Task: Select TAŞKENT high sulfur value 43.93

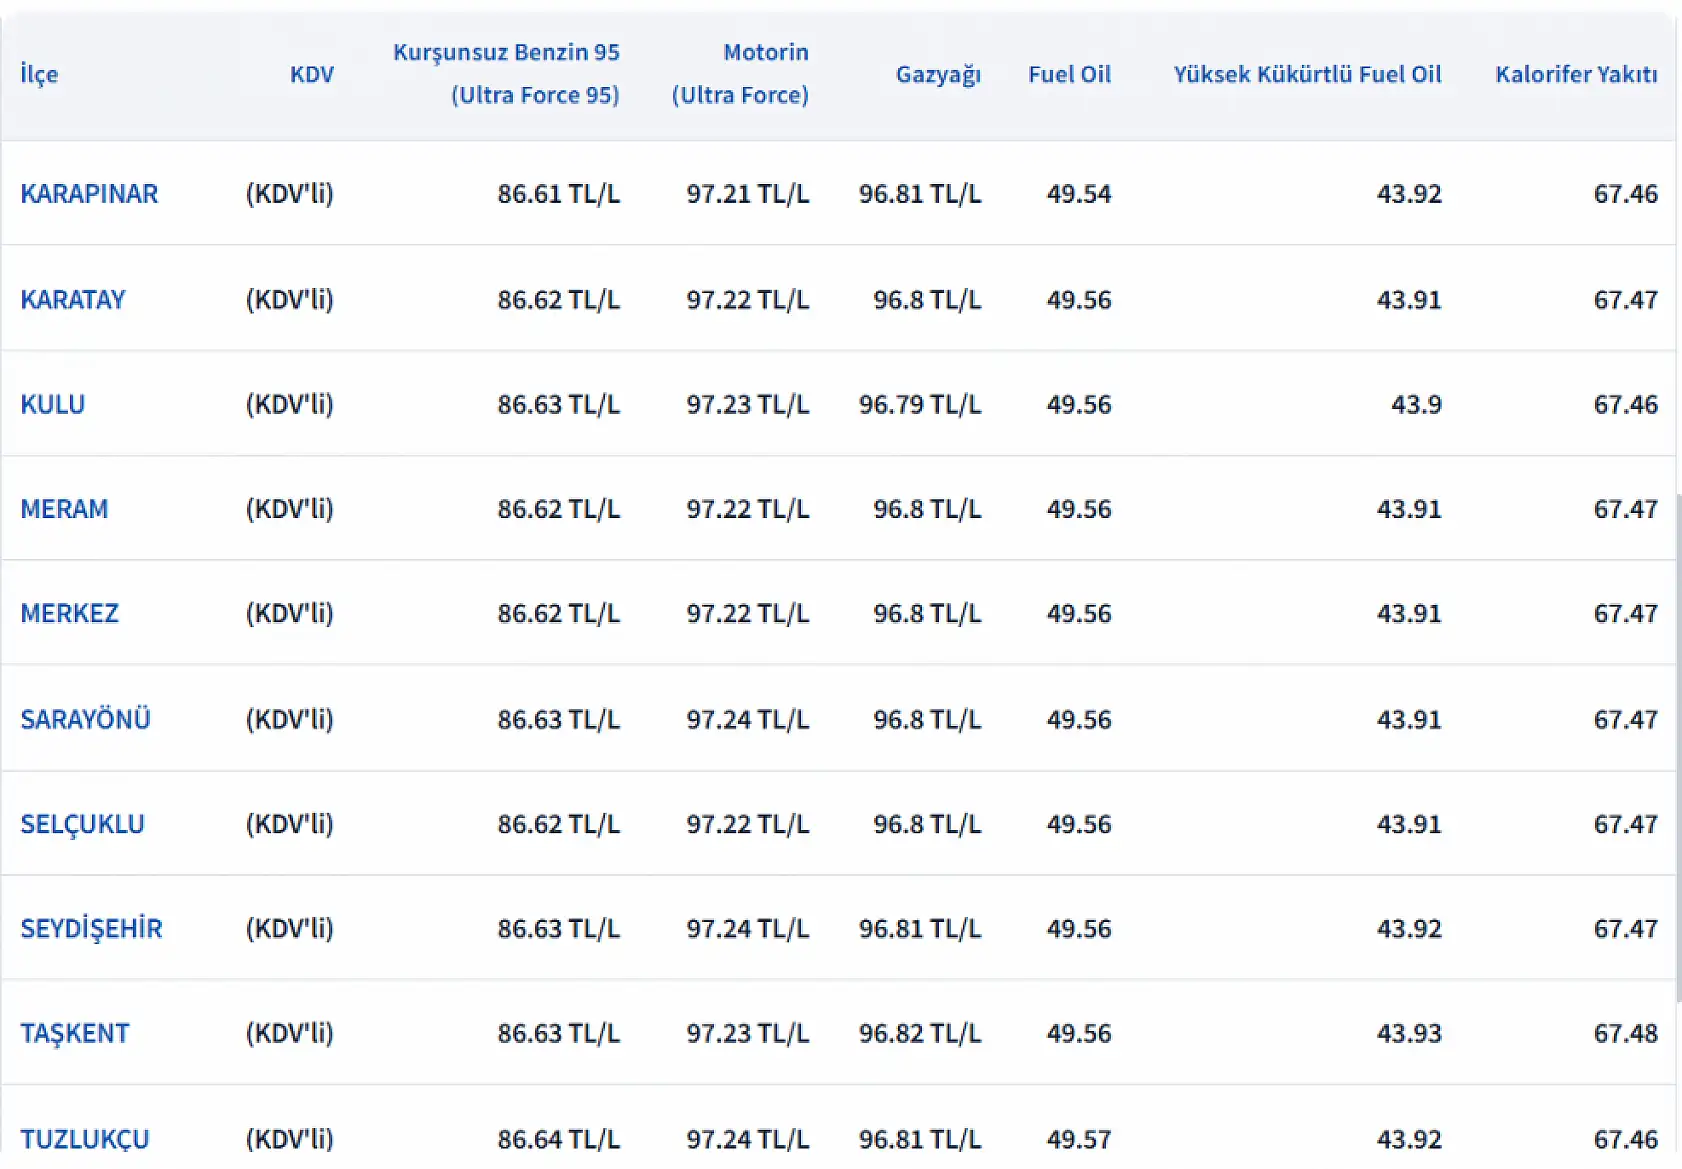Action: (1409, 1033)
